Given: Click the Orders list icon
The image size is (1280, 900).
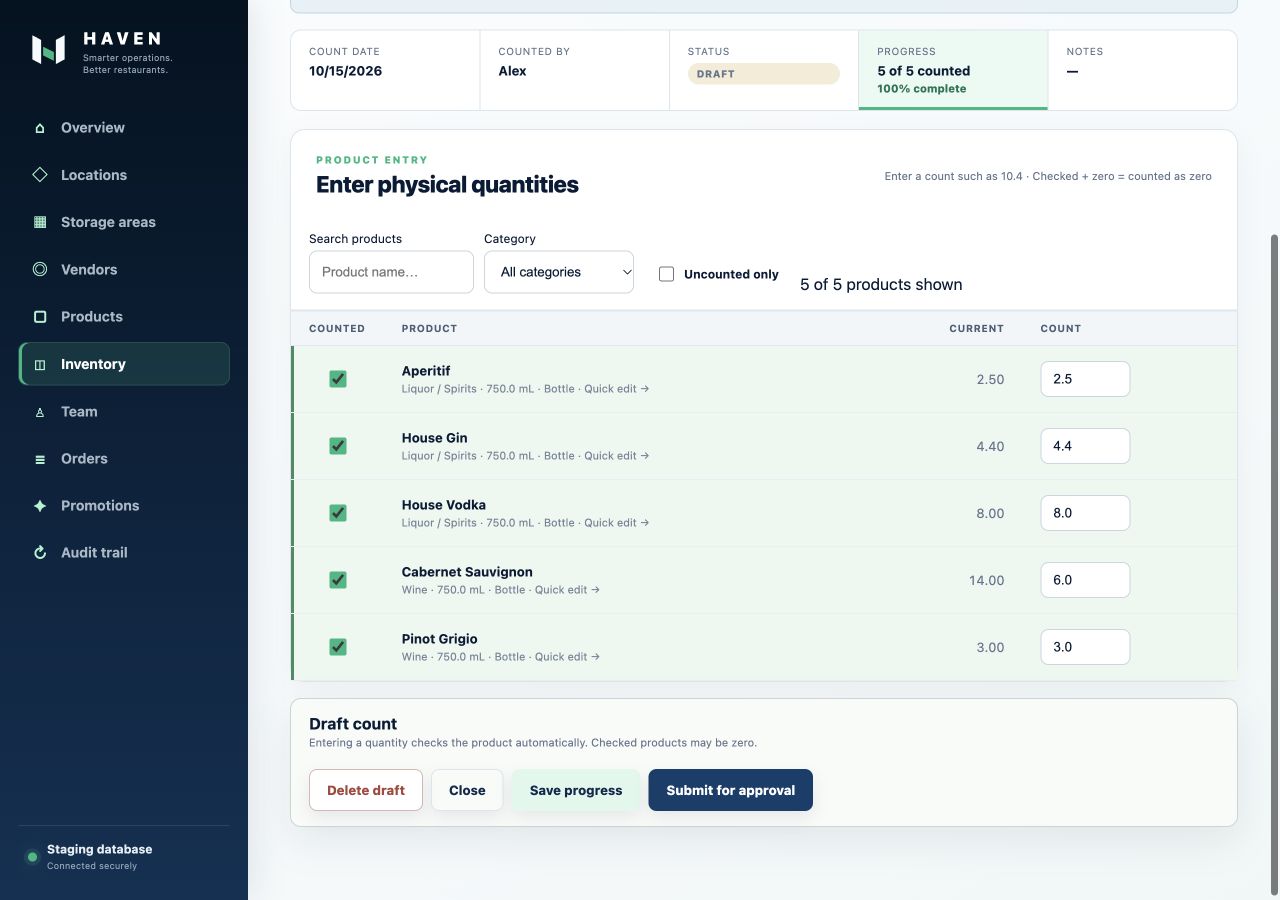Looking at the screenshot, I should pos(40,459).
